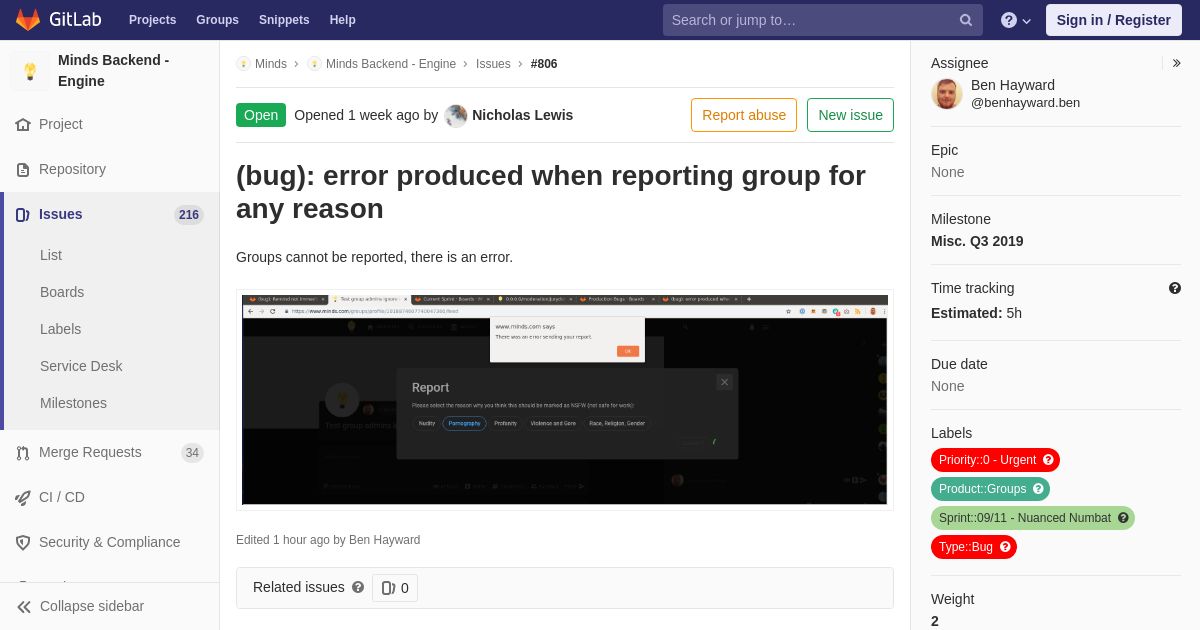Click the Issues icon in sidebar

point(23,215)
